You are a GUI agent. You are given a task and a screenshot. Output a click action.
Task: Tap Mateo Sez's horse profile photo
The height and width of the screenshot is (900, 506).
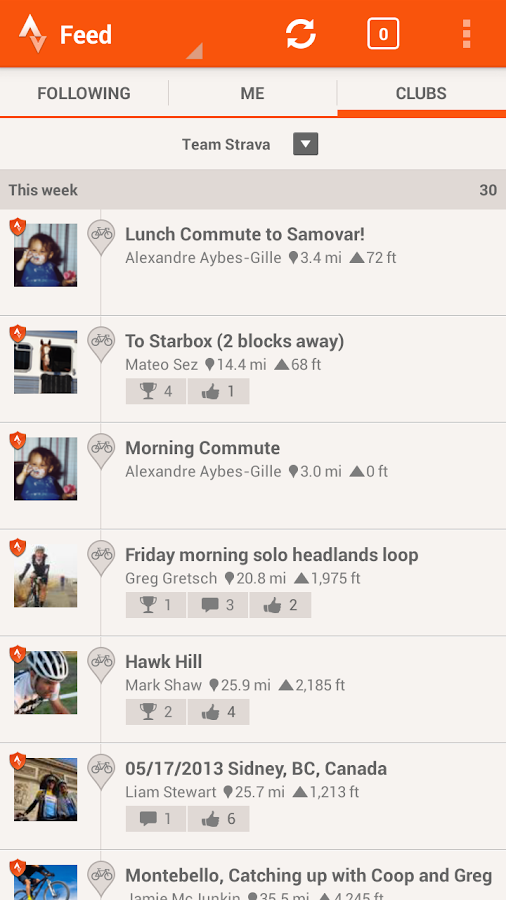tap(45, 362)
